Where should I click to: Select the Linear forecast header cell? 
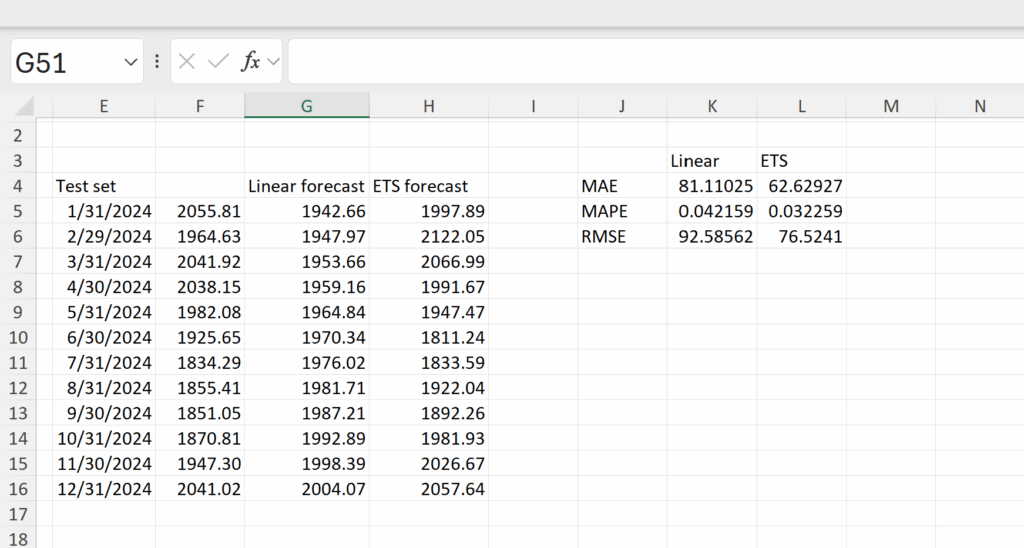306,186
